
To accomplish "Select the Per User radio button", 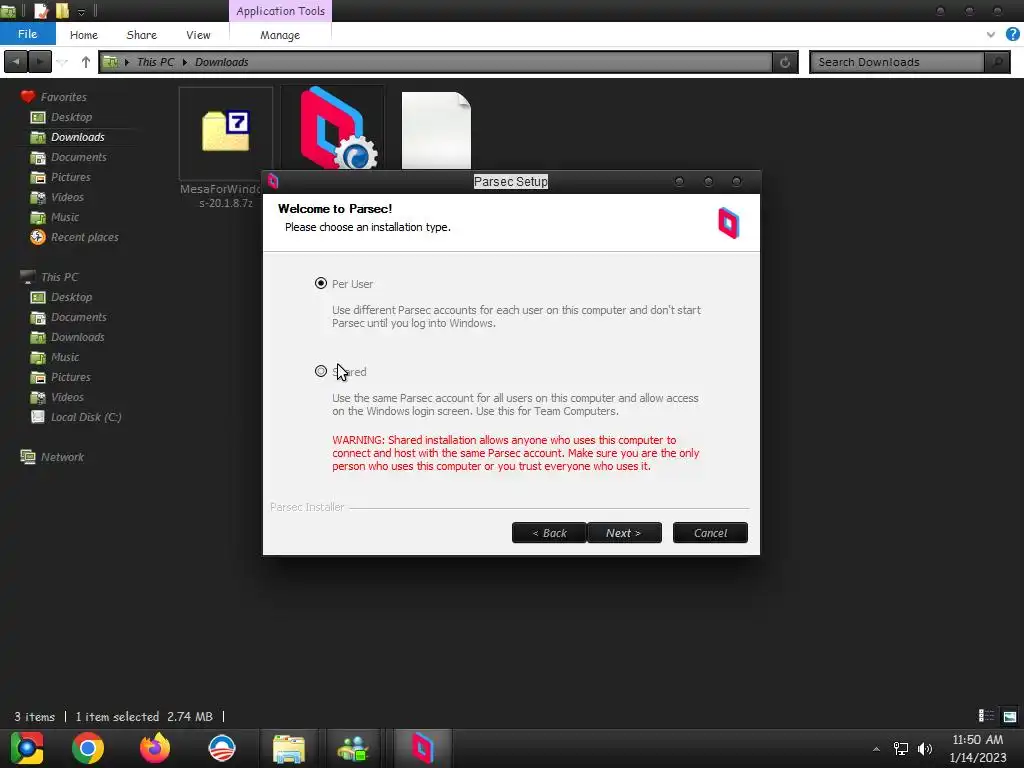I will [x=321, y=283].
